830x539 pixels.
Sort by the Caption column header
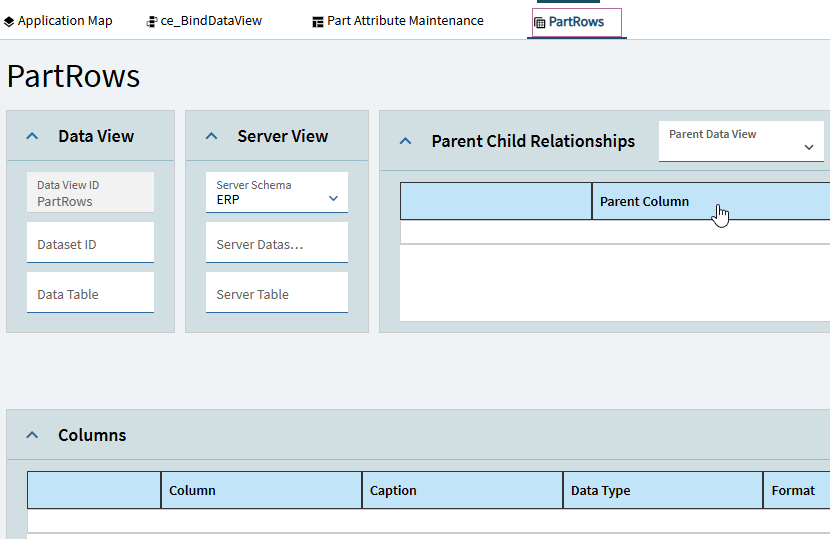(x=461, y=490)
